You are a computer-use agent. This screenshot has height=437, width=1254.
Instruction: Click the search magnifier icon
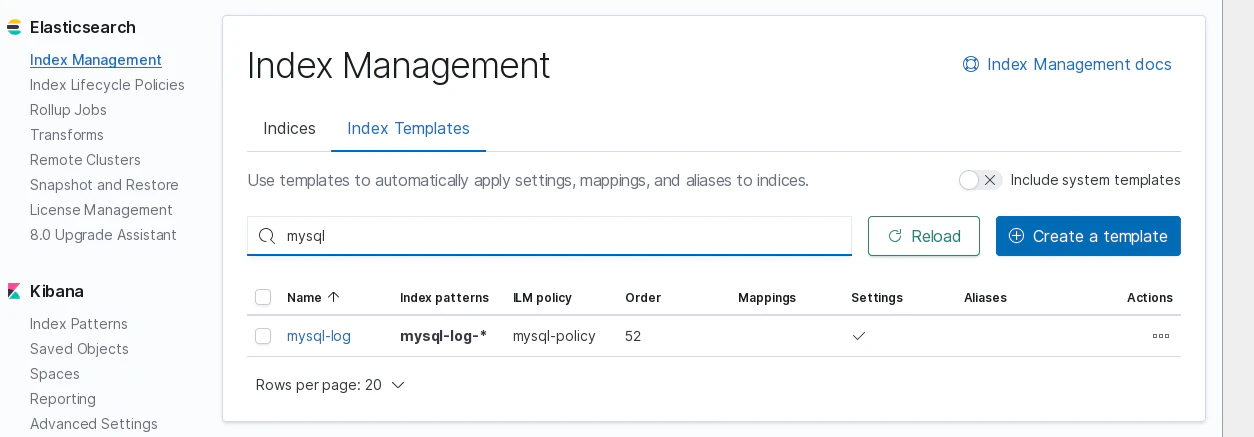[267, 236]
